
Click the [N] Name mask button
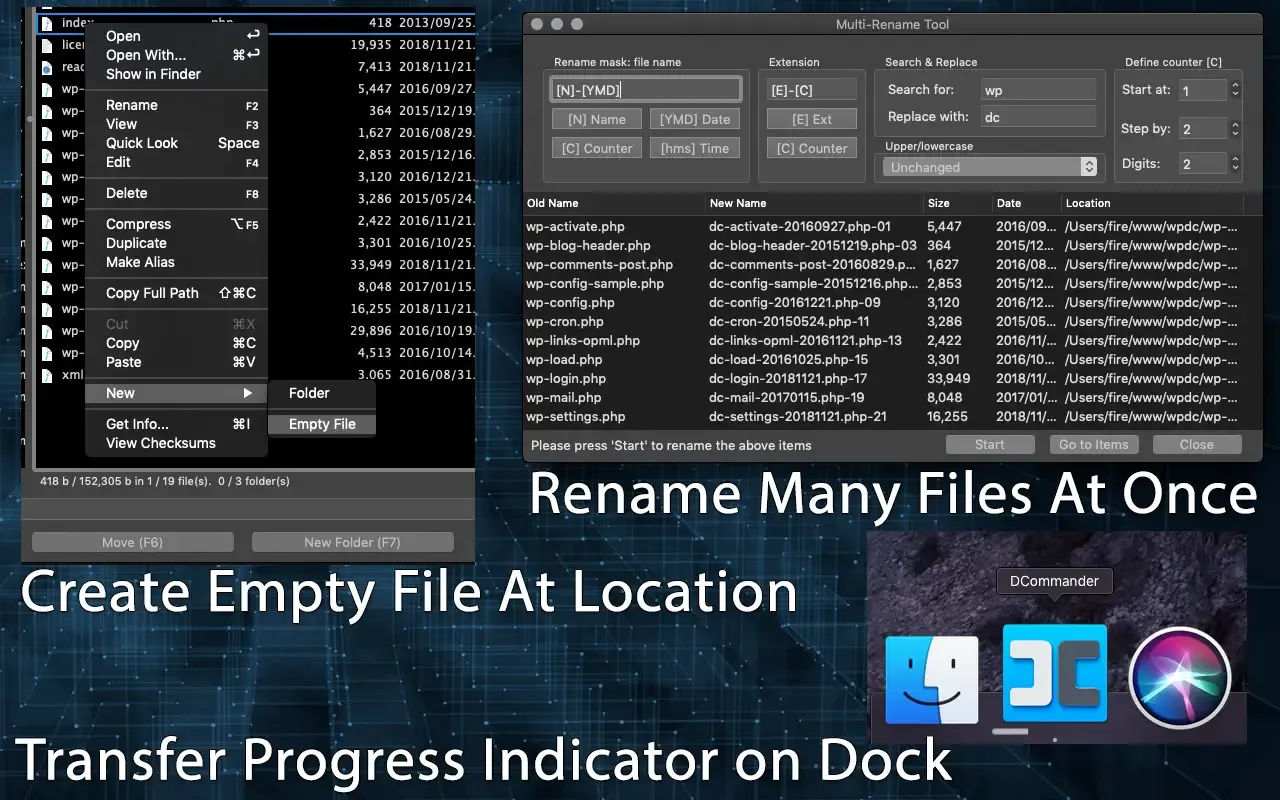pyautogui.click(x=596, y=119)
